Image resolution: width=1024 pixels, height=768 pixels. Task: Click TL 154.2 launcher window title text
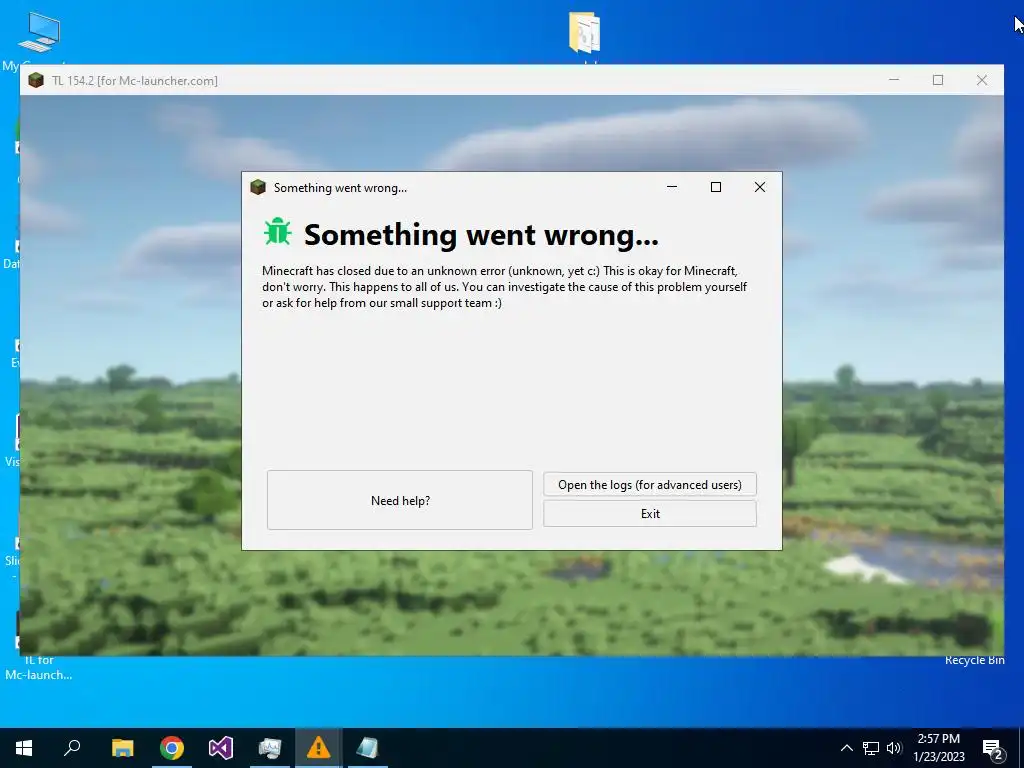(135, 80)
